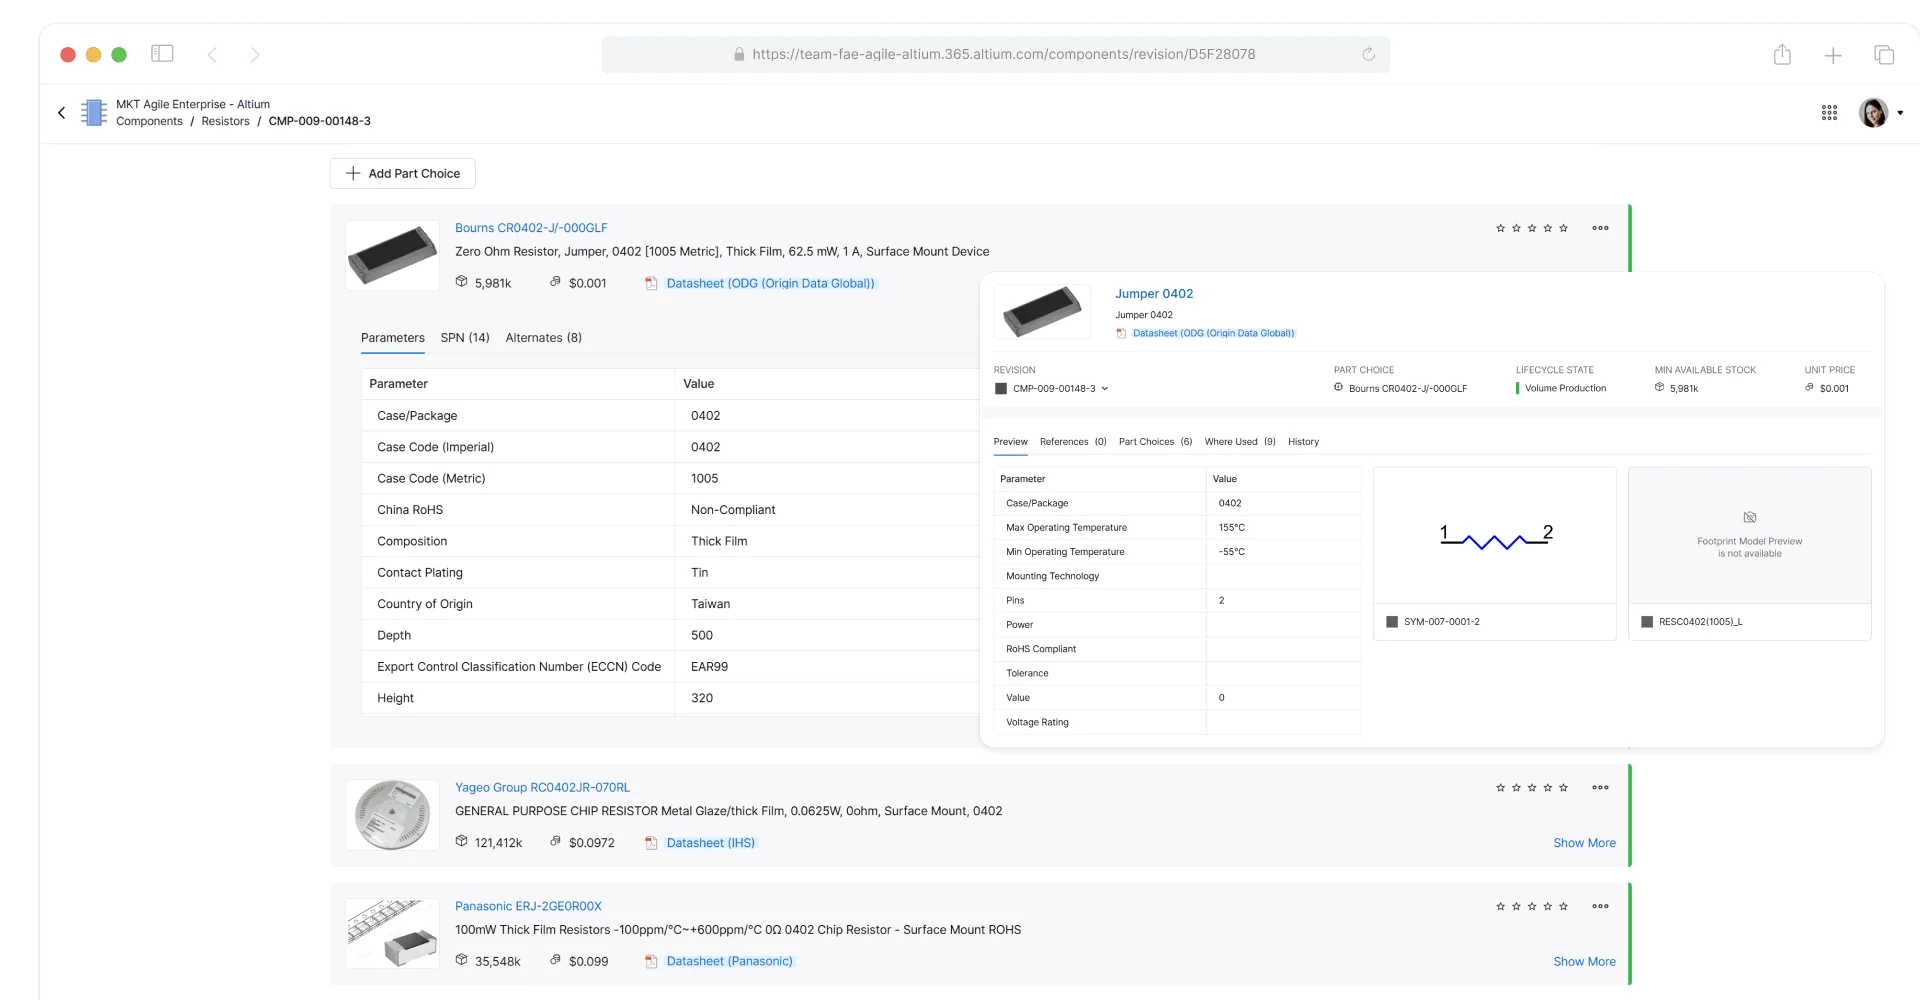Click the Add Part Choice button
Viewport: 1920px width, 1000px height.
tap(403, 173)
